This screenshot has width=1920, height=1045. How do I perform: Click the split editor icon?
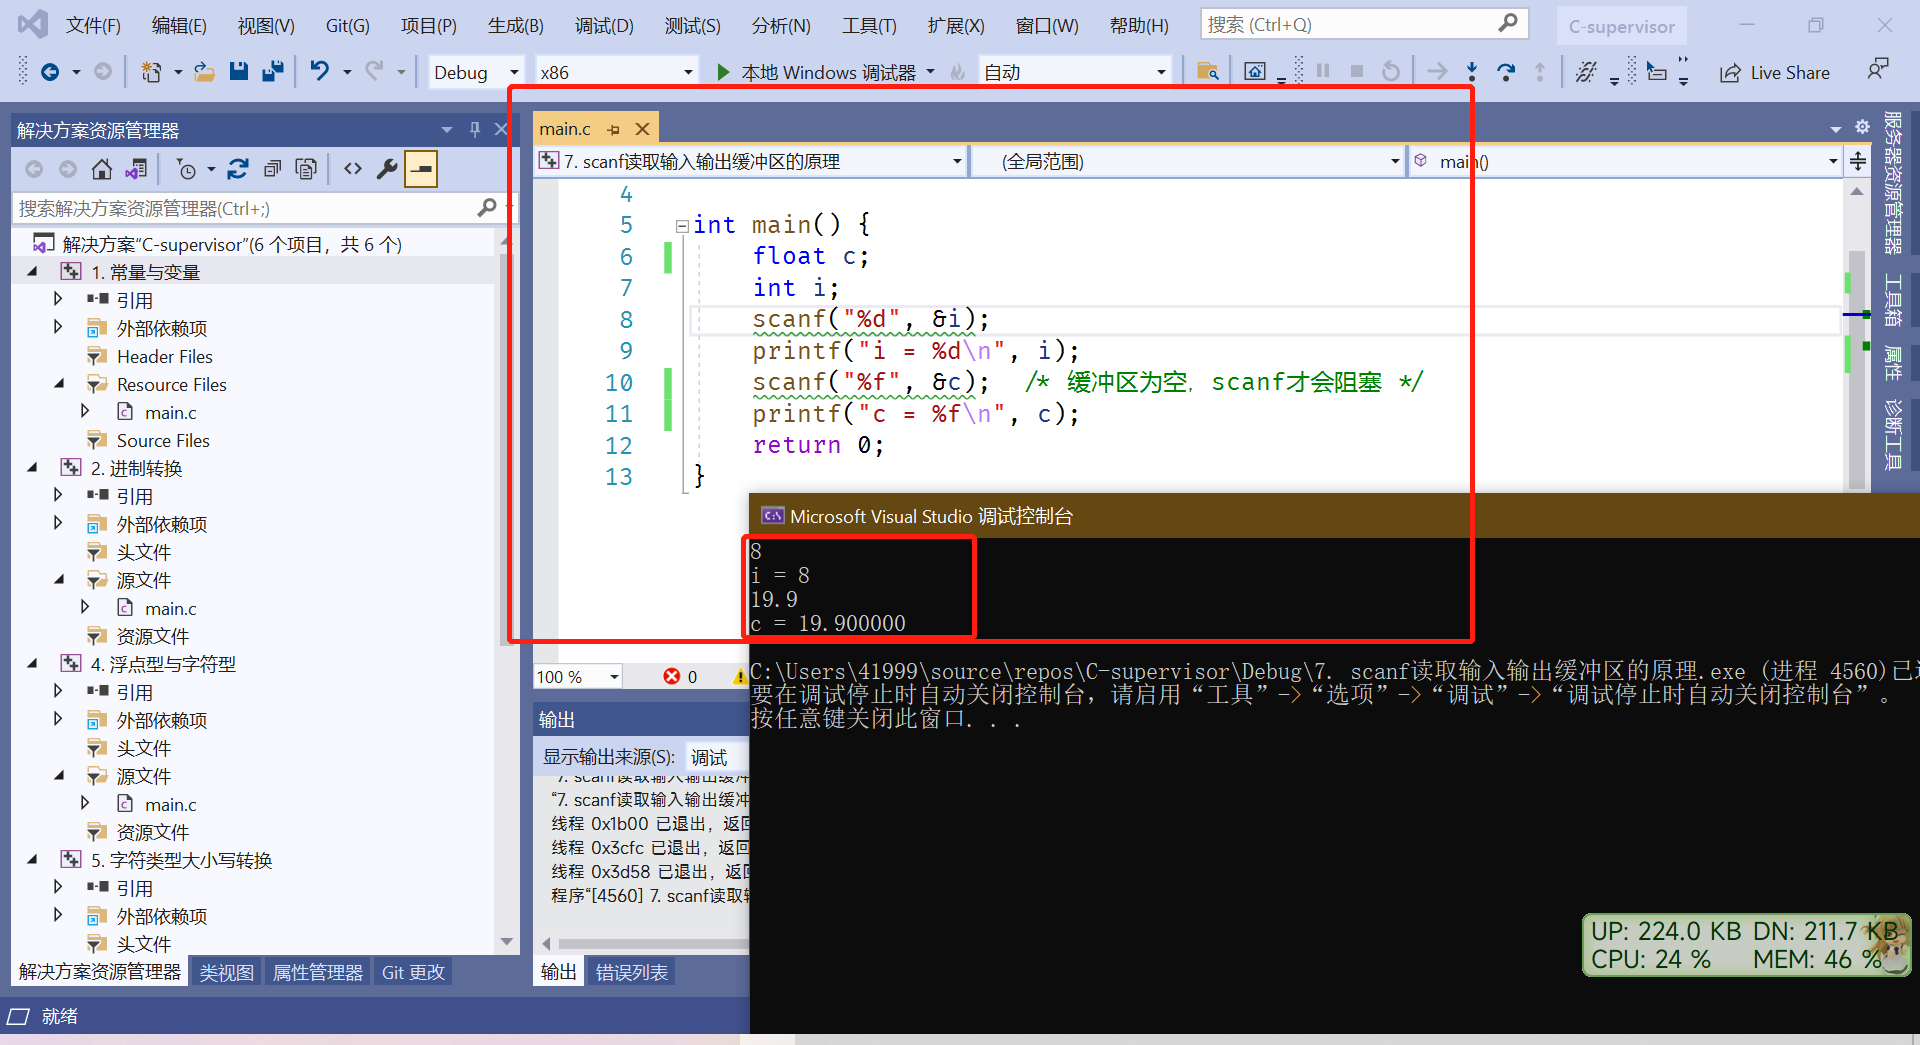(1858, 161)
